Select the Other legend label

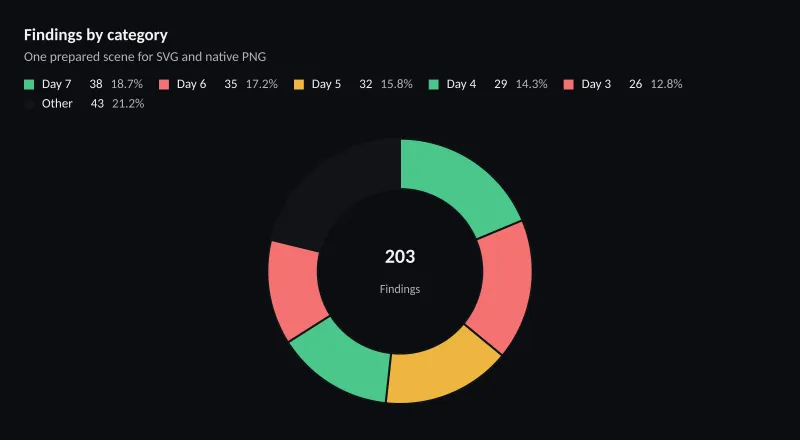(57, 104)
